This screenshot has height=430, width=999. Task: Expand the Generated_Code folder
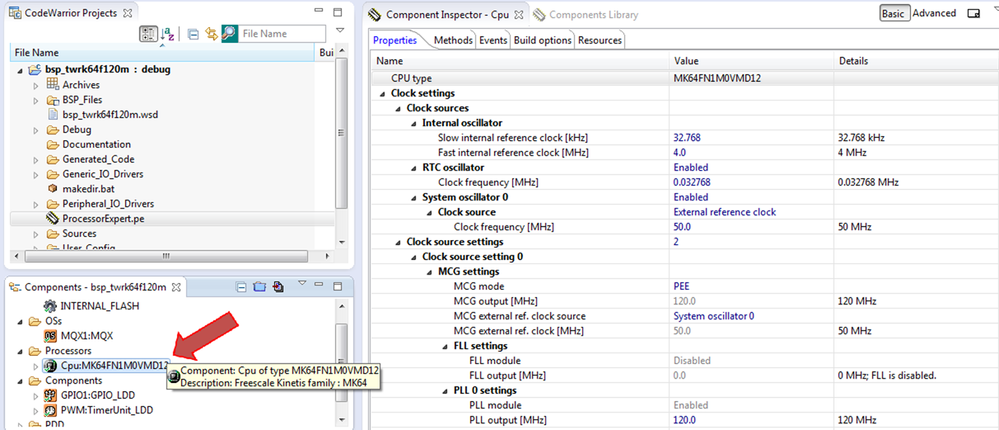click(36, 159)
